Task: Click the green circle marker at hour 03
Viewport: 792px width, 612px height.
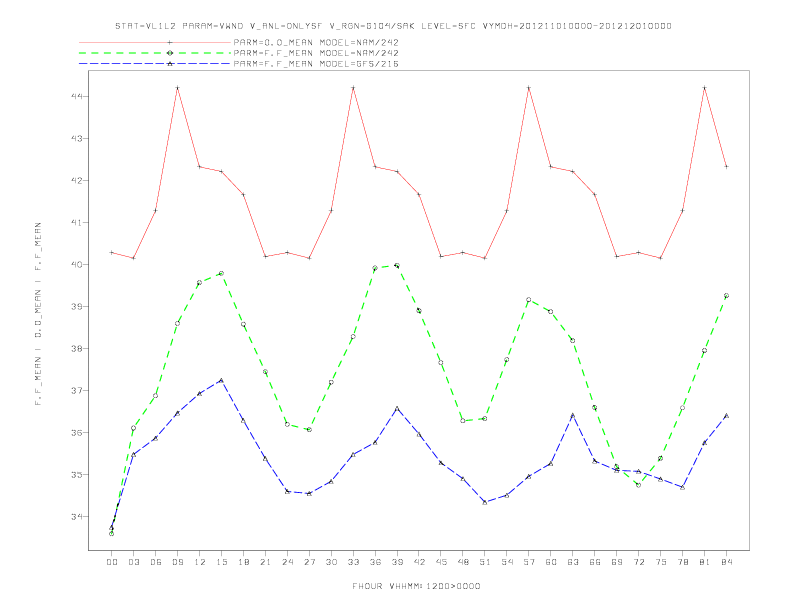Action: (x=133, y=428)
